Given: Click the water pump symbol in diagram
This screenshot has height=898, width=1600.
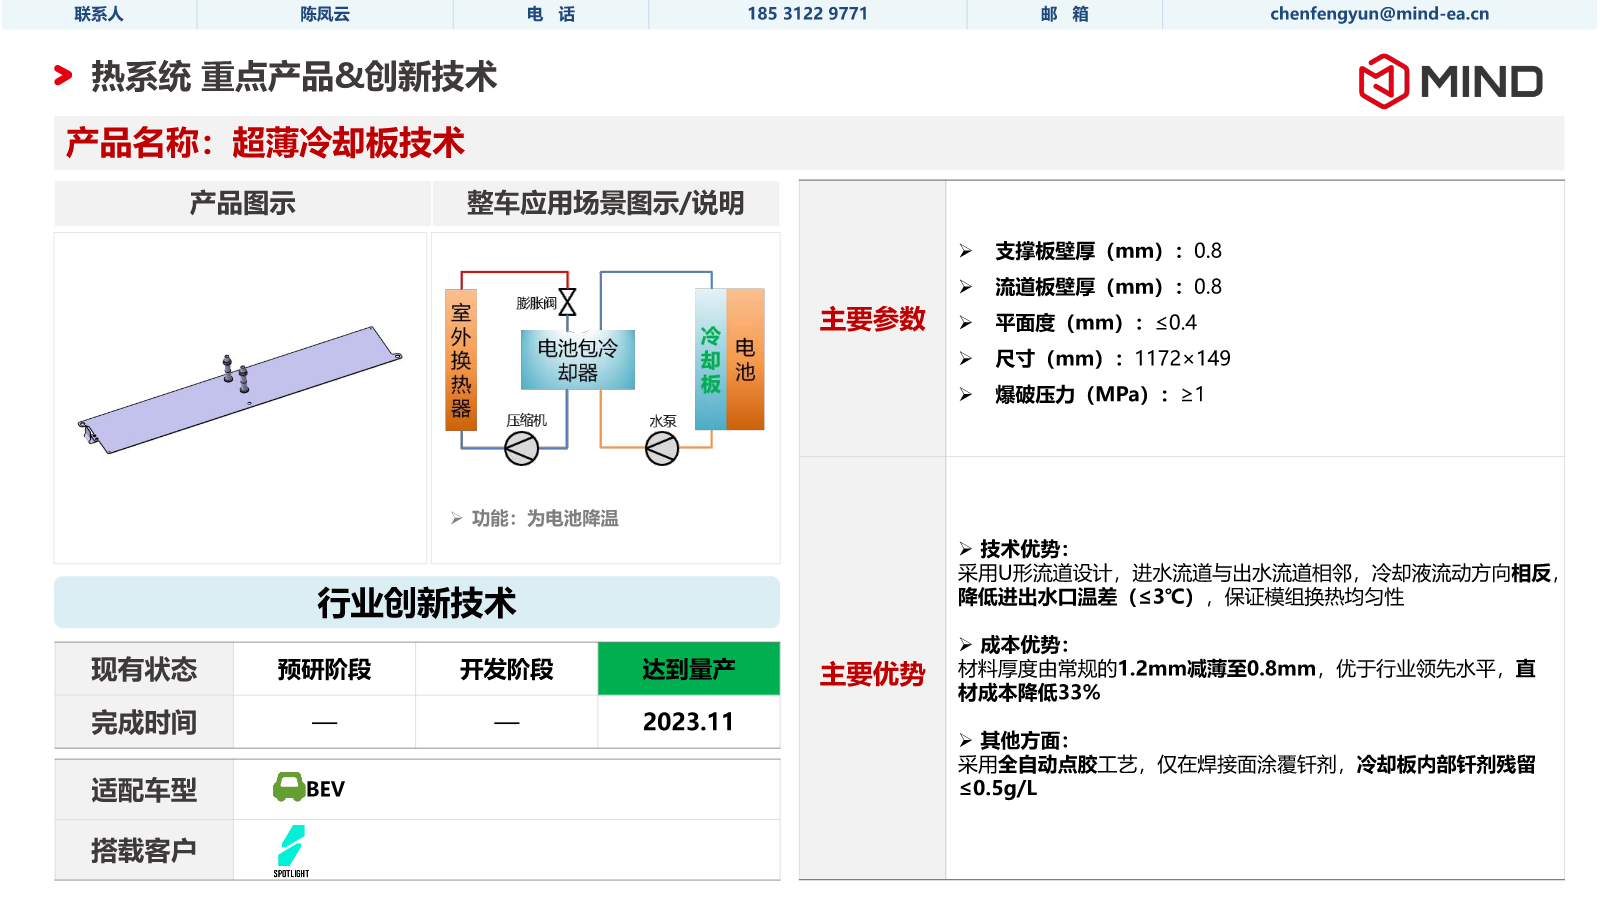Looking at the screenshot, I should [x=661, y=449].
